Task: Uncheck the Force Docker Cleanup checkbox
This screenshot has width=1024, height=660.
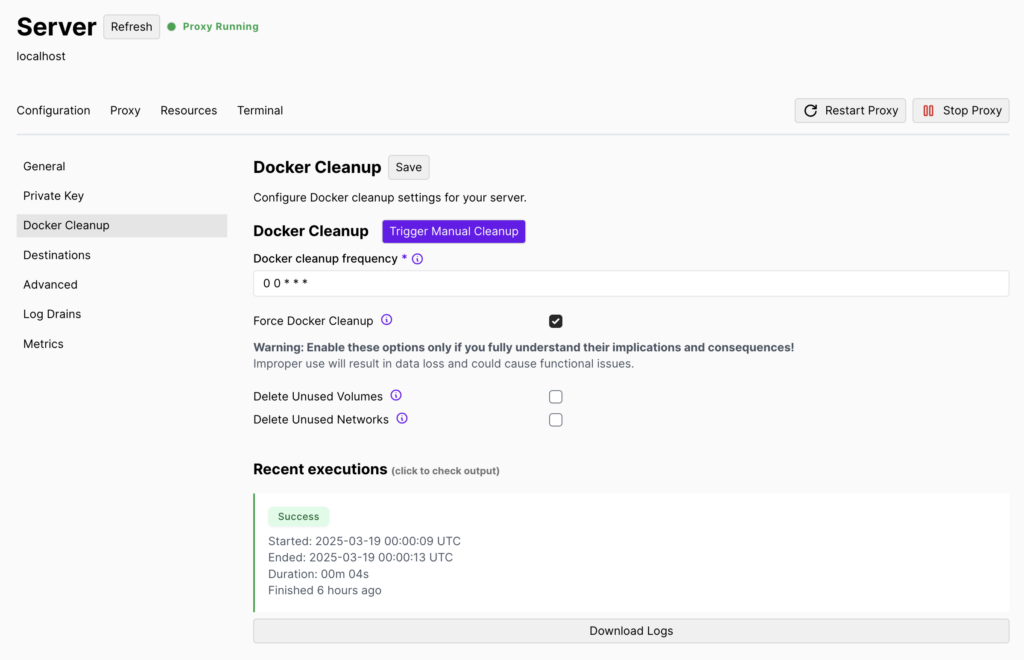Action: [555, 321]
